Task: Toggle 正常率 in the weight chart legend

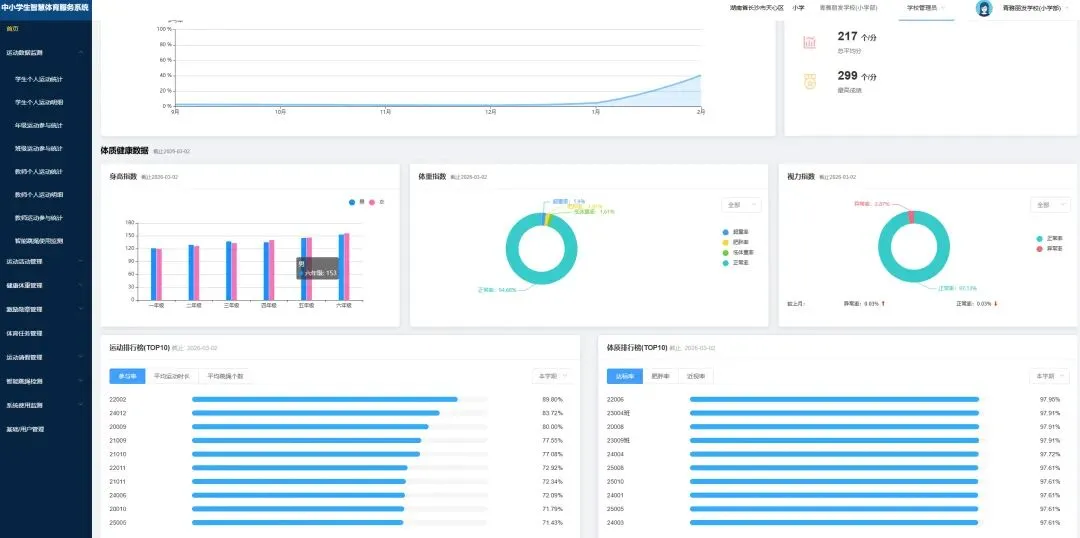Action: click(x=736, y=263)
